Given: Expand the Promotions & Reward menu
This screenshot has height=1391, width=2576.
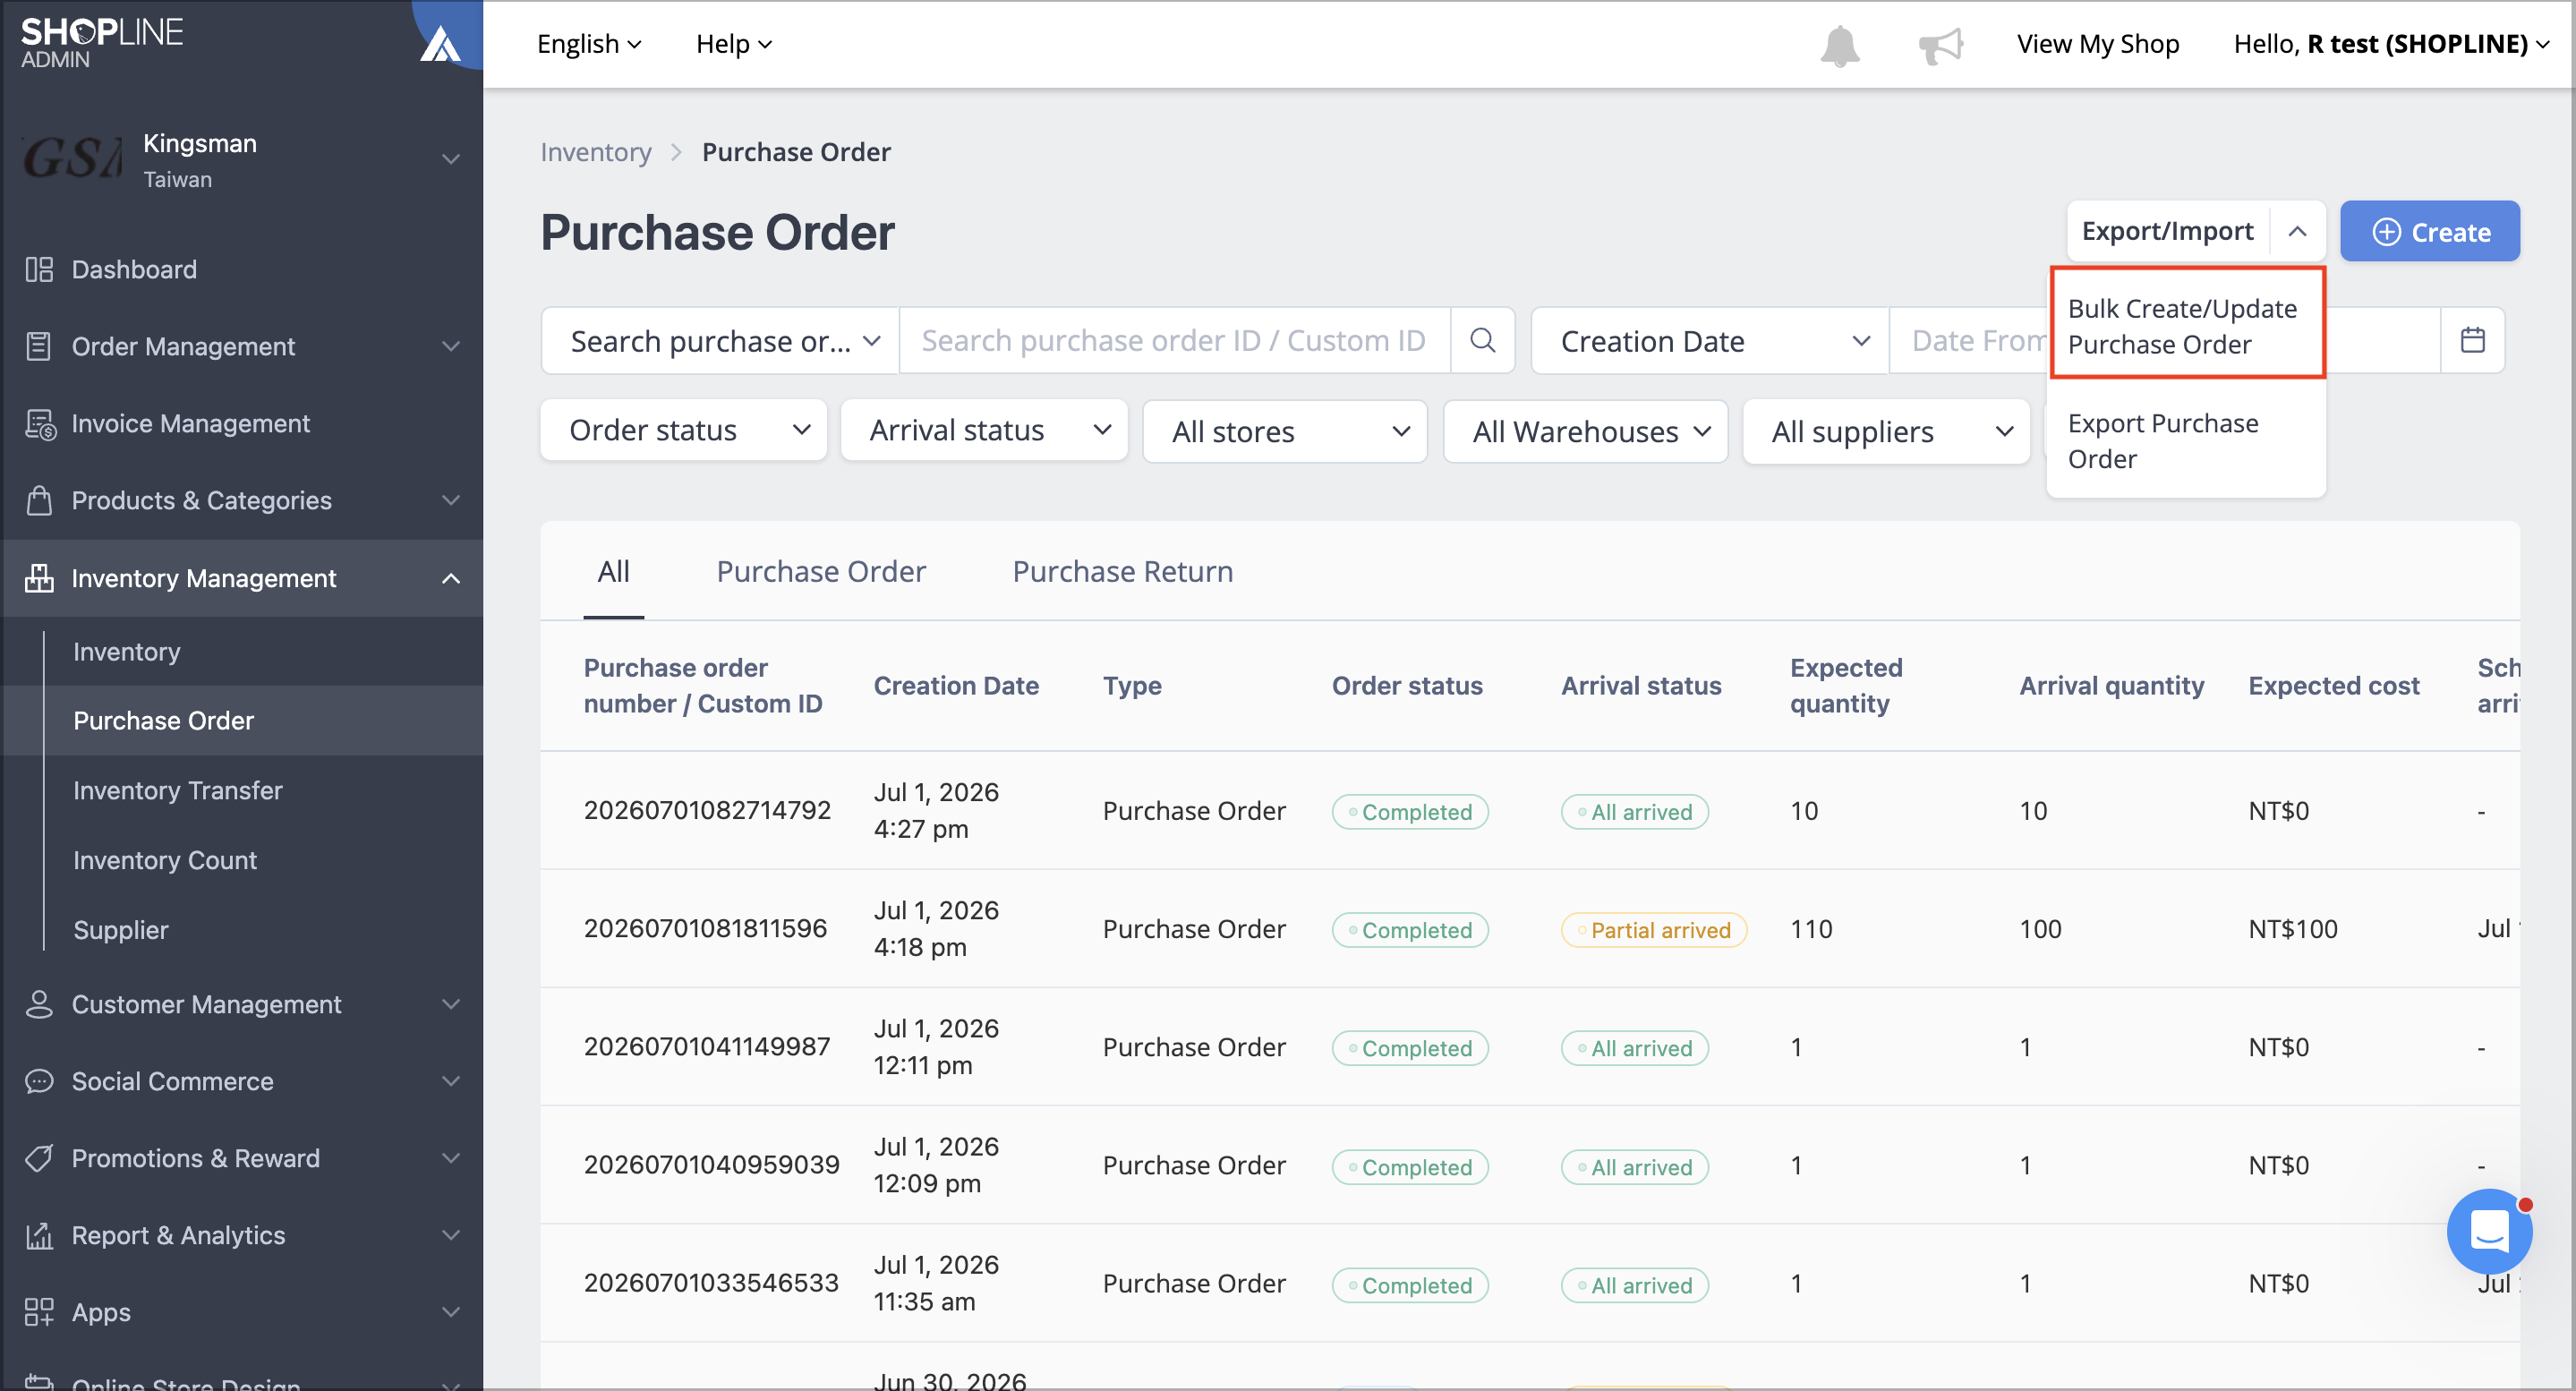Looking at the screenshot, I should point(451,1158).
